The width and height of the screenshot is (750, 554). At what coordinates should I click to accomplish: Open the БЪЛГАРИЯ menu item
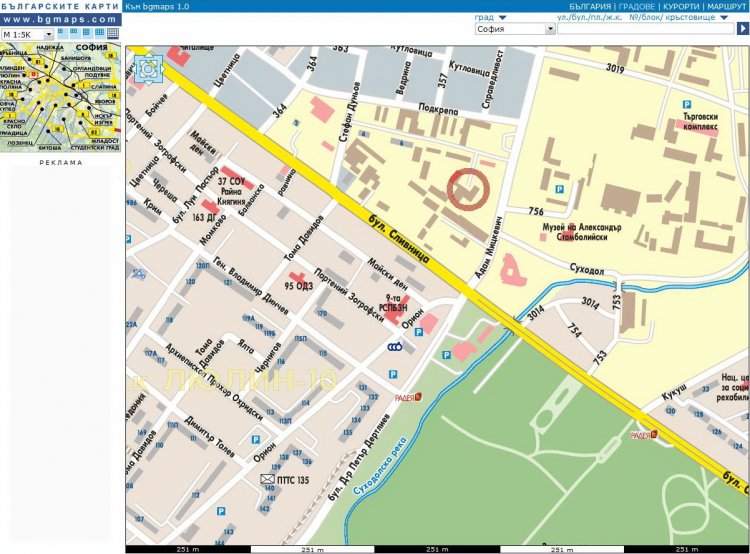pyautogui.click(x=583, y=6)
